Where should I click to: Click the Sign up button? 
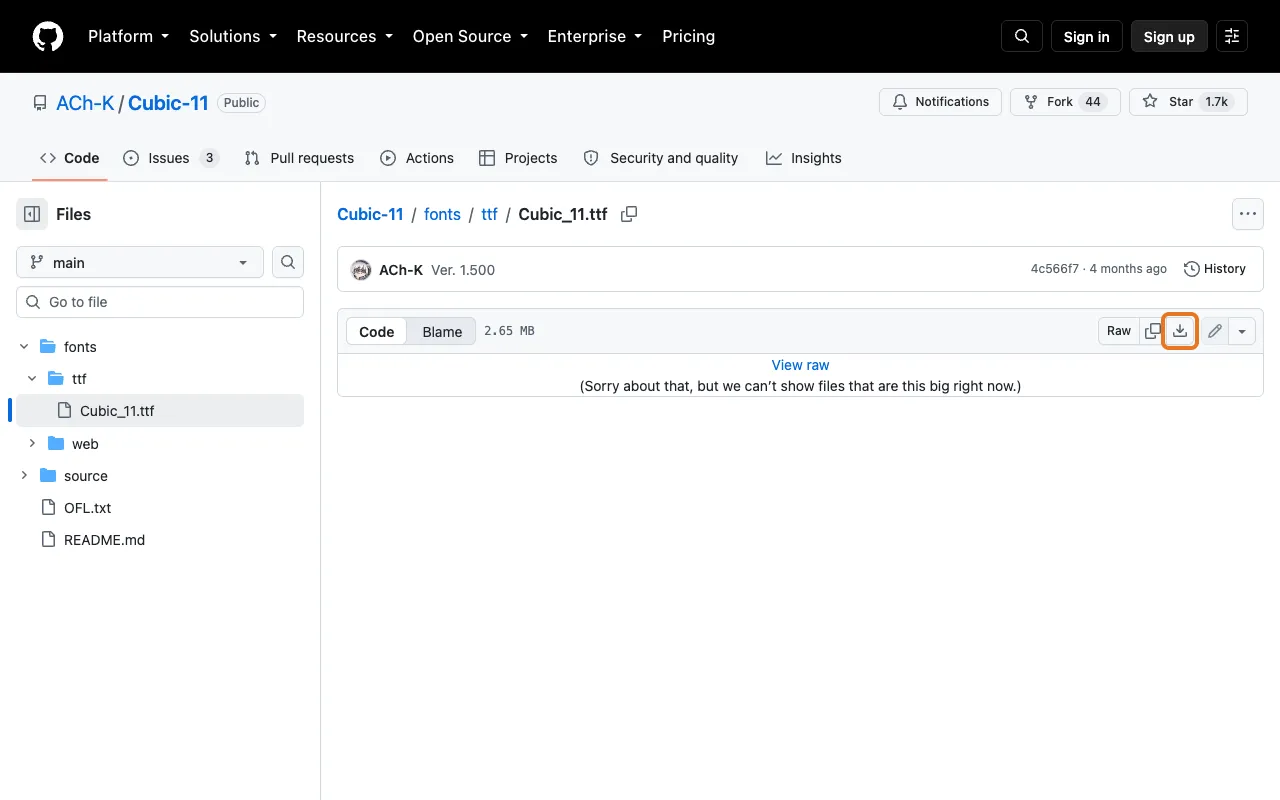click(1169, 36)
